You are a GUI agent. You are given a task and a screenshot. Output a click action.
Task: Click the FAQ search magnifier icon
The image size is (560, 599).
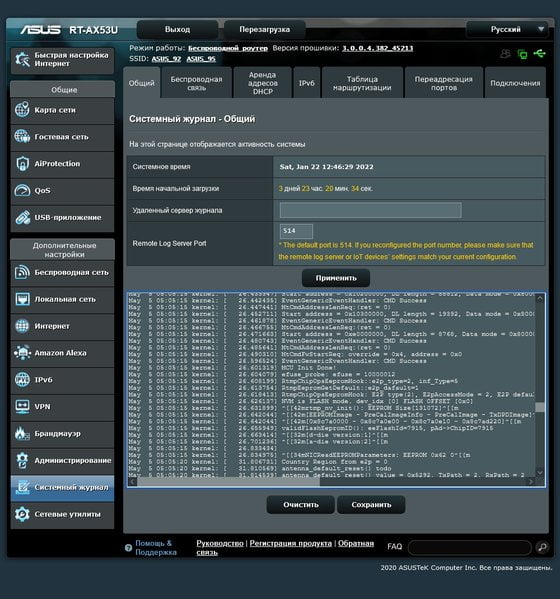point(542,547)
